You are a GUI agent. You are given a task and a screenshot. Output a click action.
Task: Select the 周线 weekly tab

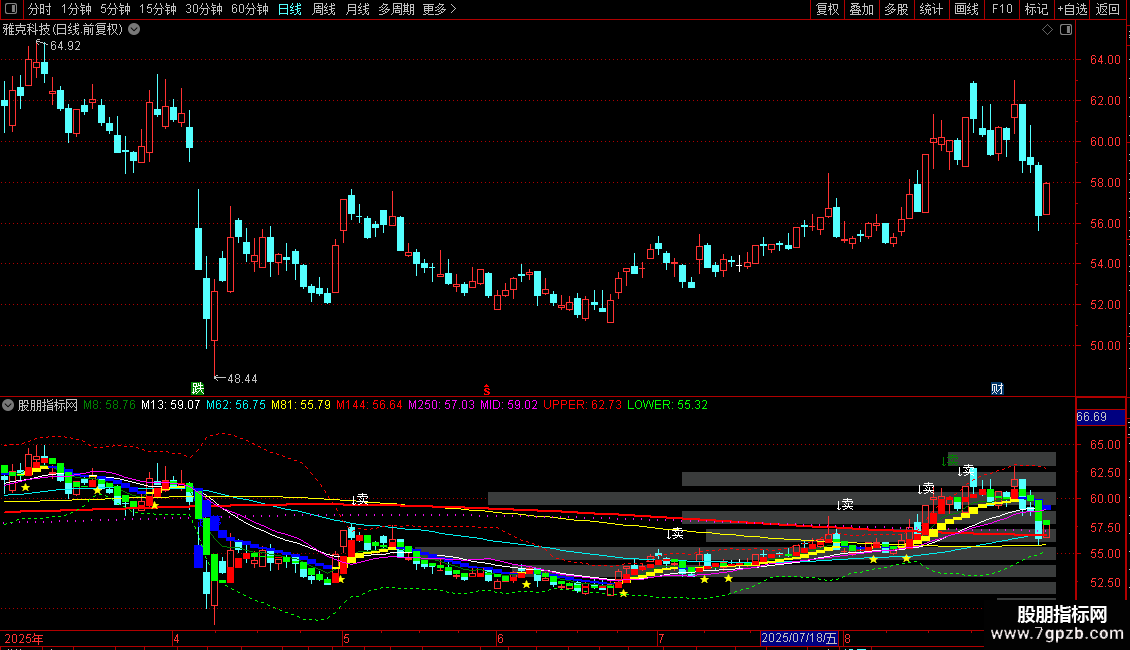pos(324,9)
